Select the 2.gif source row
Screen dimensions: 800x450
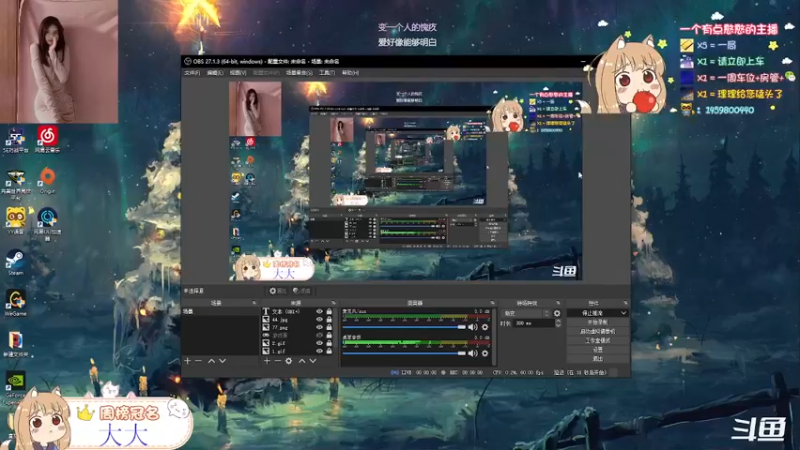pos(298,343)
